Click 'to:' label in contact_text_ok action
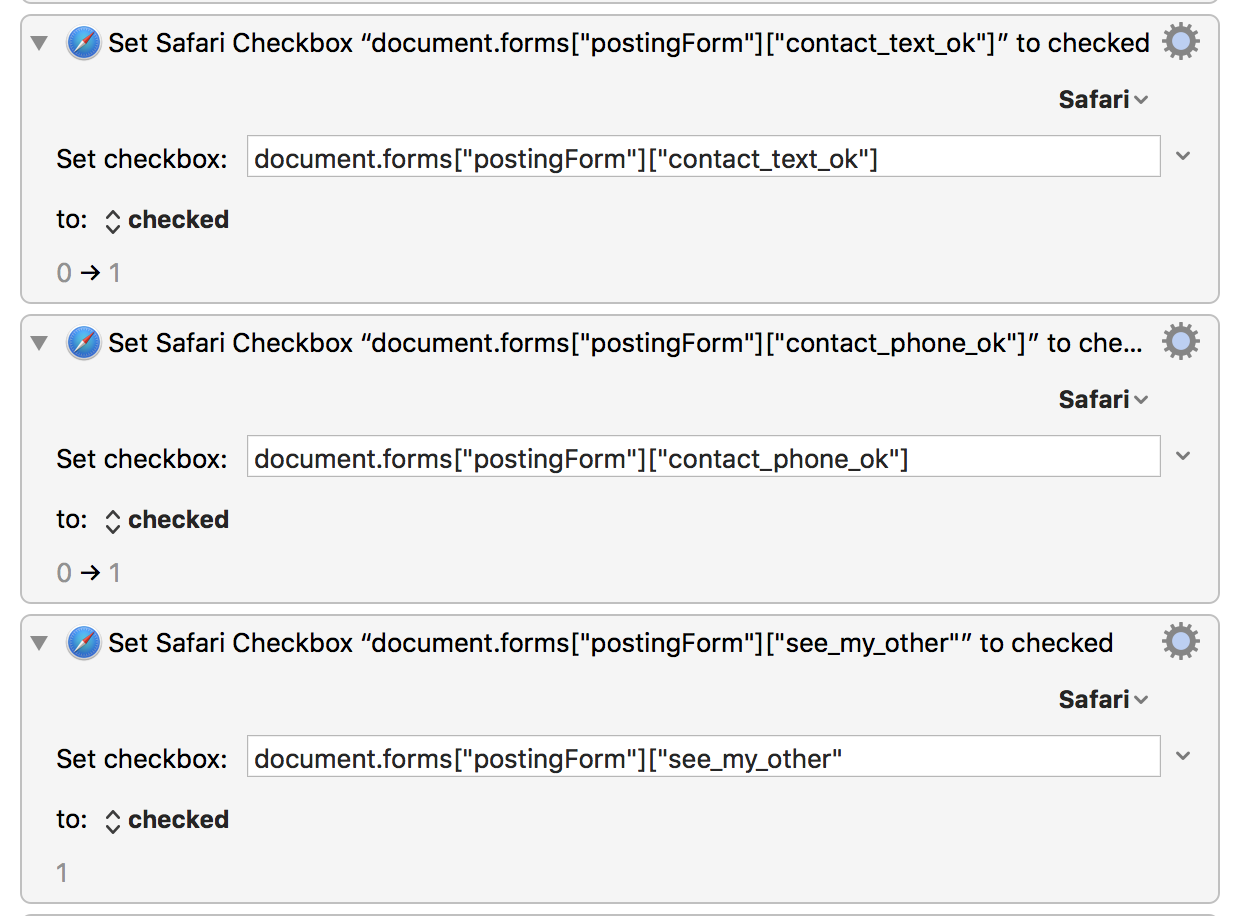This screenshot has height=916, width=1238. coord(72,220)
